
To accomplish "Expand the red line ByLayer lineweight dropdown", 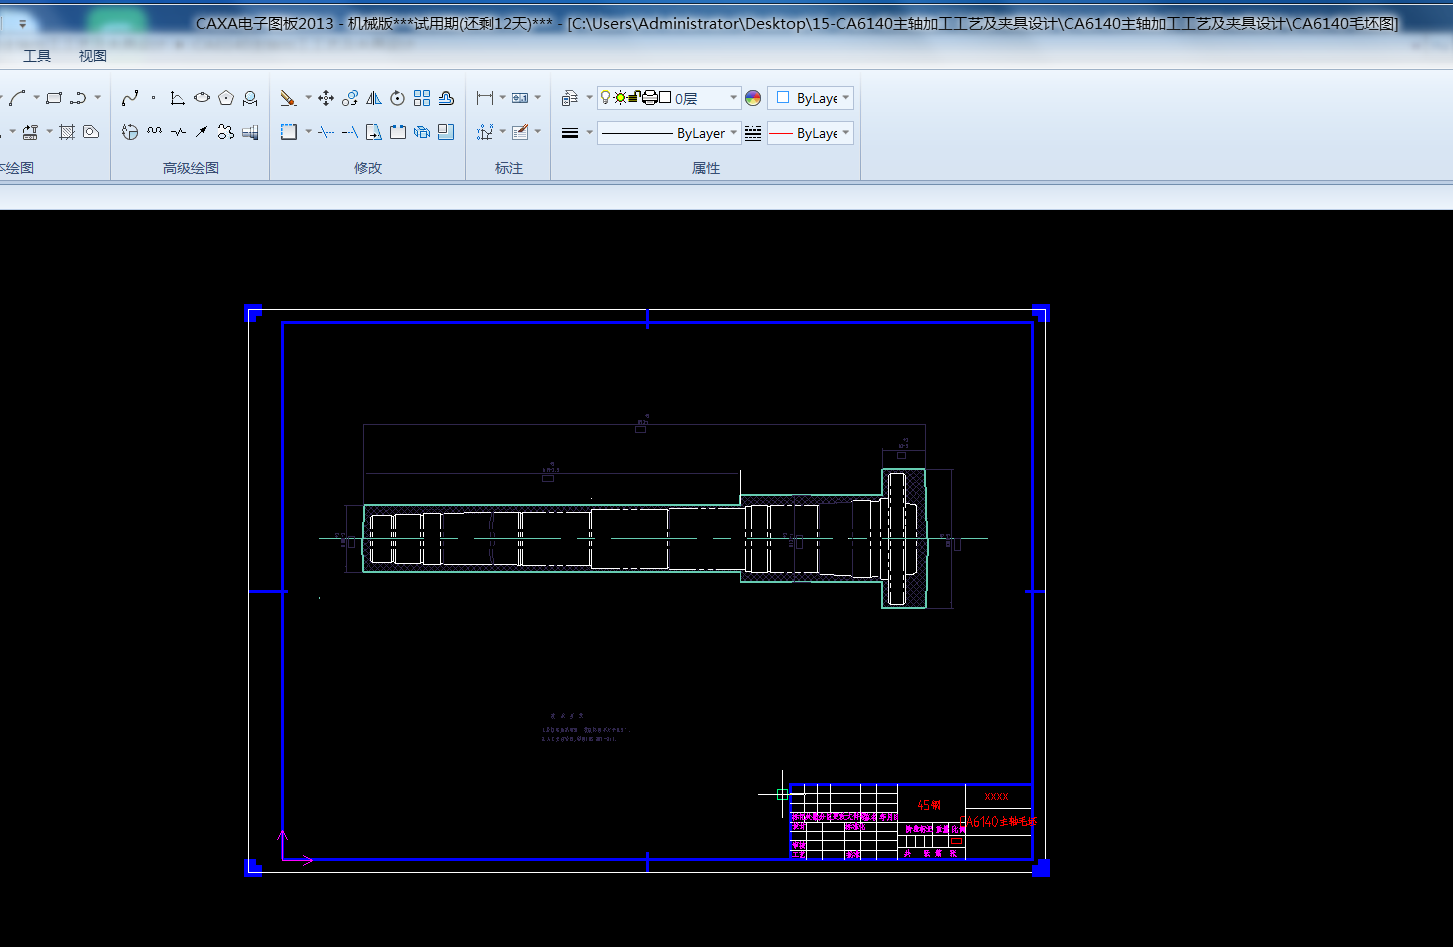I will pos(846,133).
